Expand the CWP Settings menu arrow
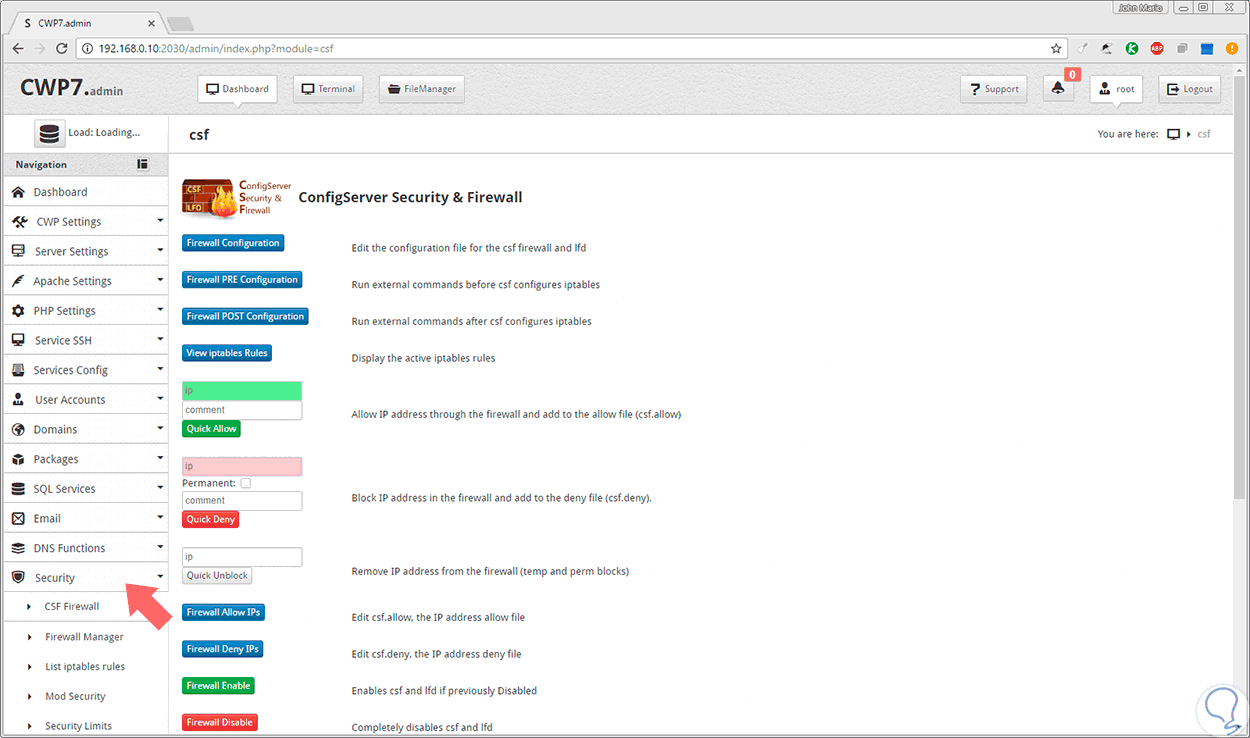Screen dimensions: 1250x738 click(x=160, y=220)
